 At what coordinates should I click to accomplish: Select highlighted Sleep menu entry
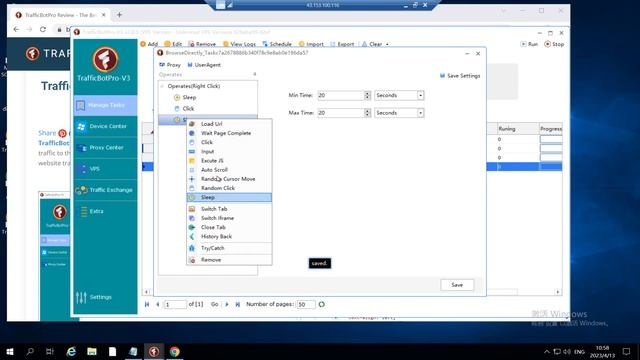point(229,197)
